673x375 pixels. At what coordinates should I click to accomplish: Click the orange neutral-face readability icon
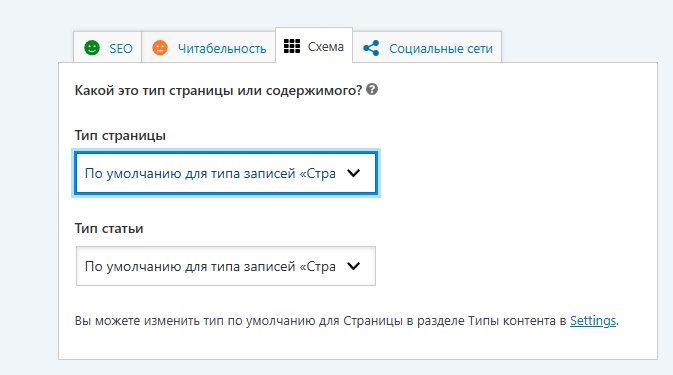tap(160, 48)
